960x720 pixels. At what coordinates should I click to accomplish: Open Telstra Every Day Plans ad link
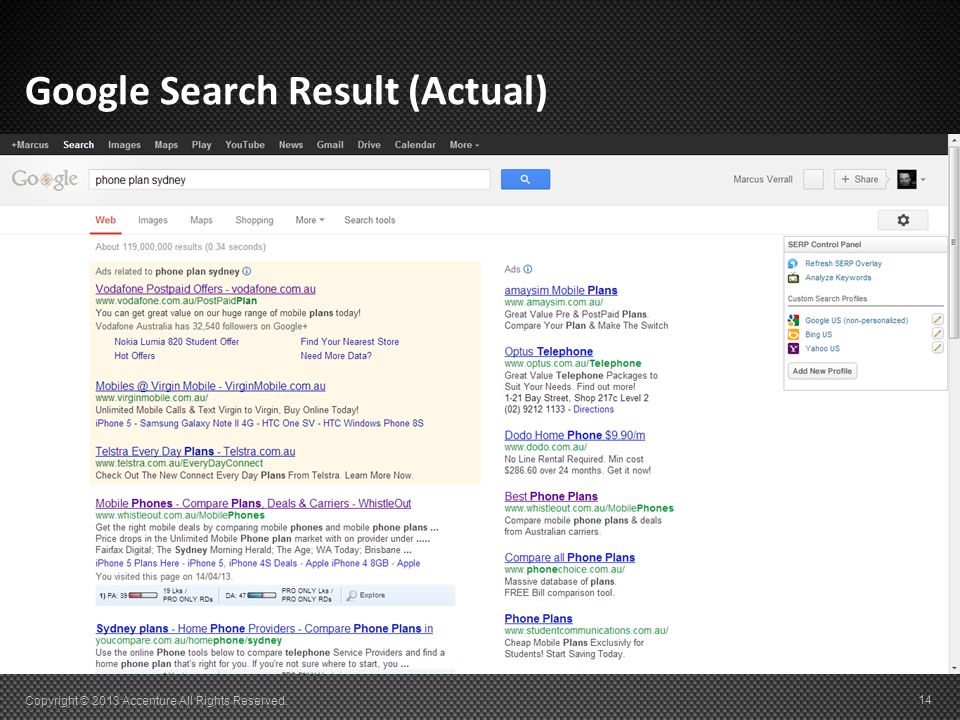point(195,451)
